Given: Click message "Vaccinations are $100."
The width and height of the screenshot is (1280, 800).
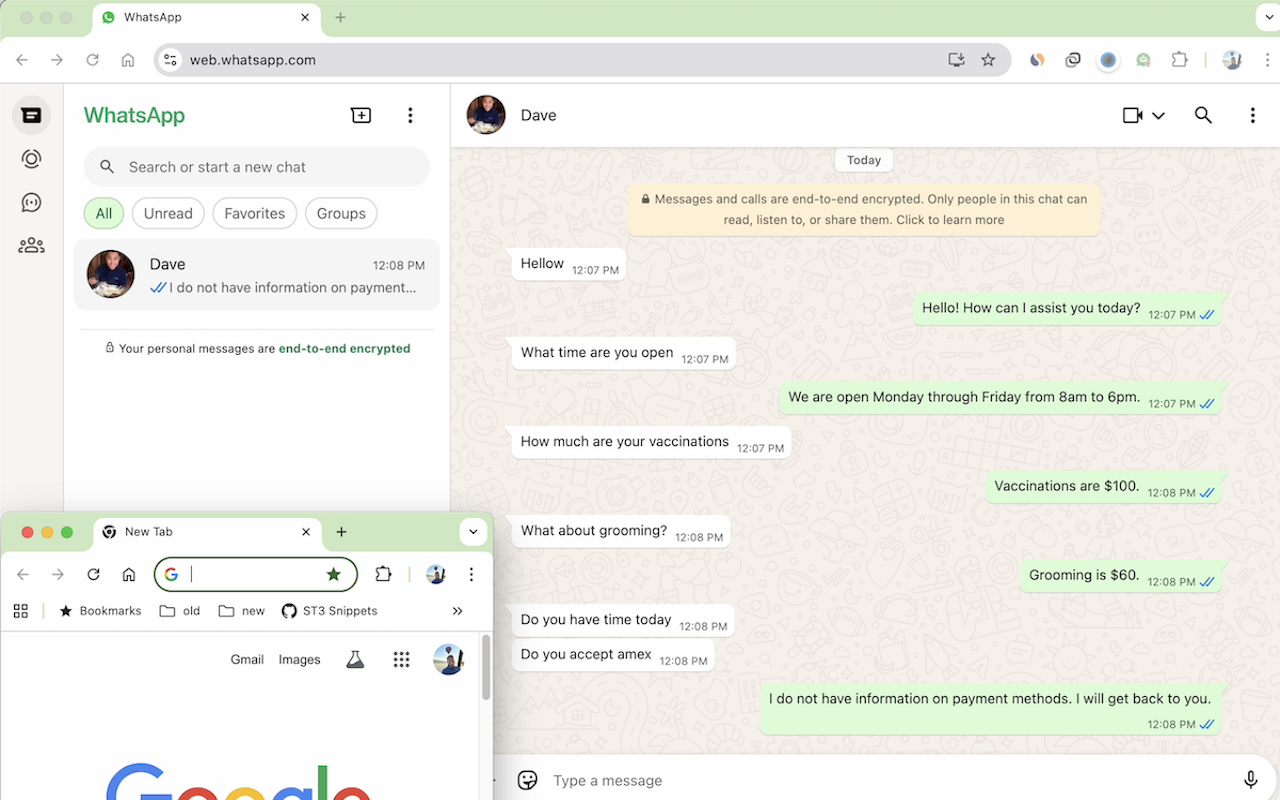Looking at the screenshot, I should point(1104,487).
